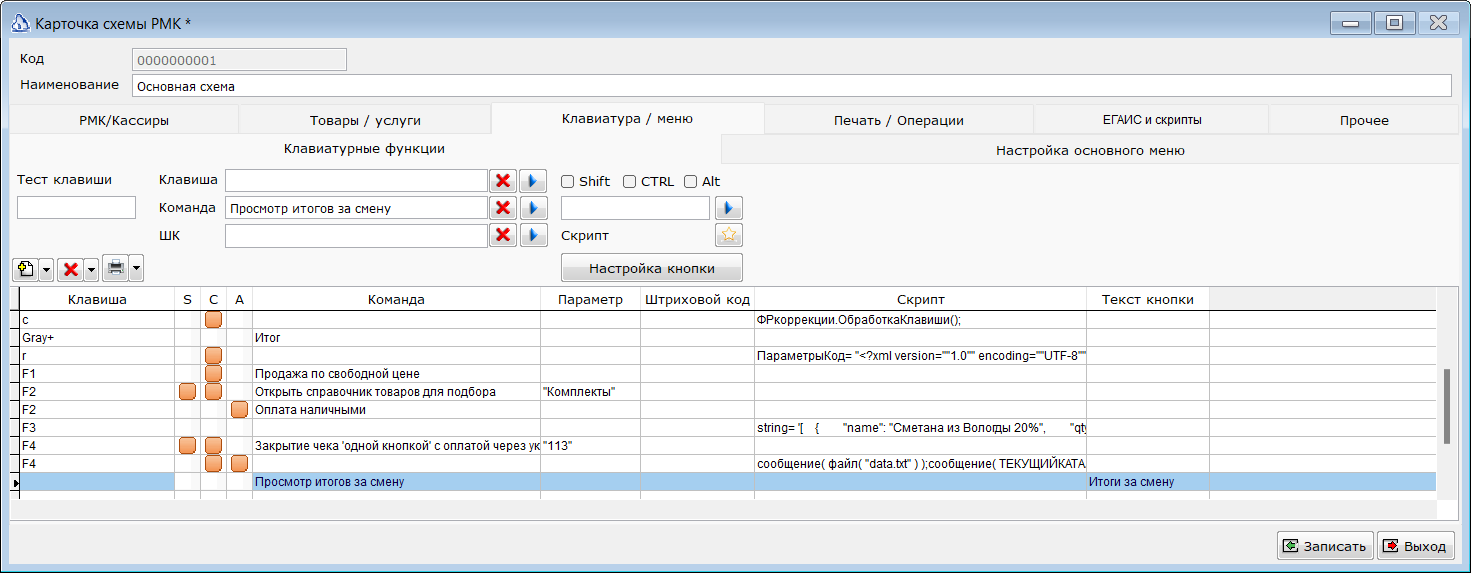The image size is (1471, 573).
Task: Click the сообщение( файл( "data.txt" script cell
Action: 920,464
